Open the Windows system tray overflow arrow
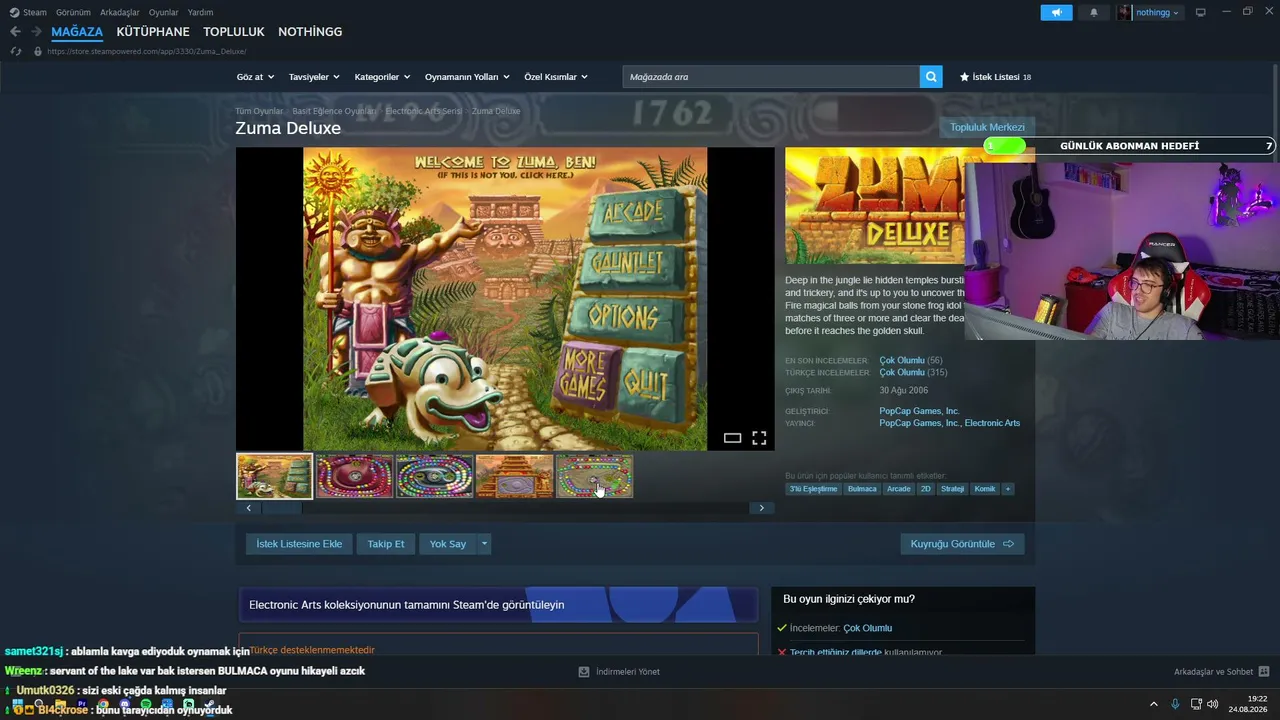Screen dimensions: 1280x720 tap(1154, 704)
